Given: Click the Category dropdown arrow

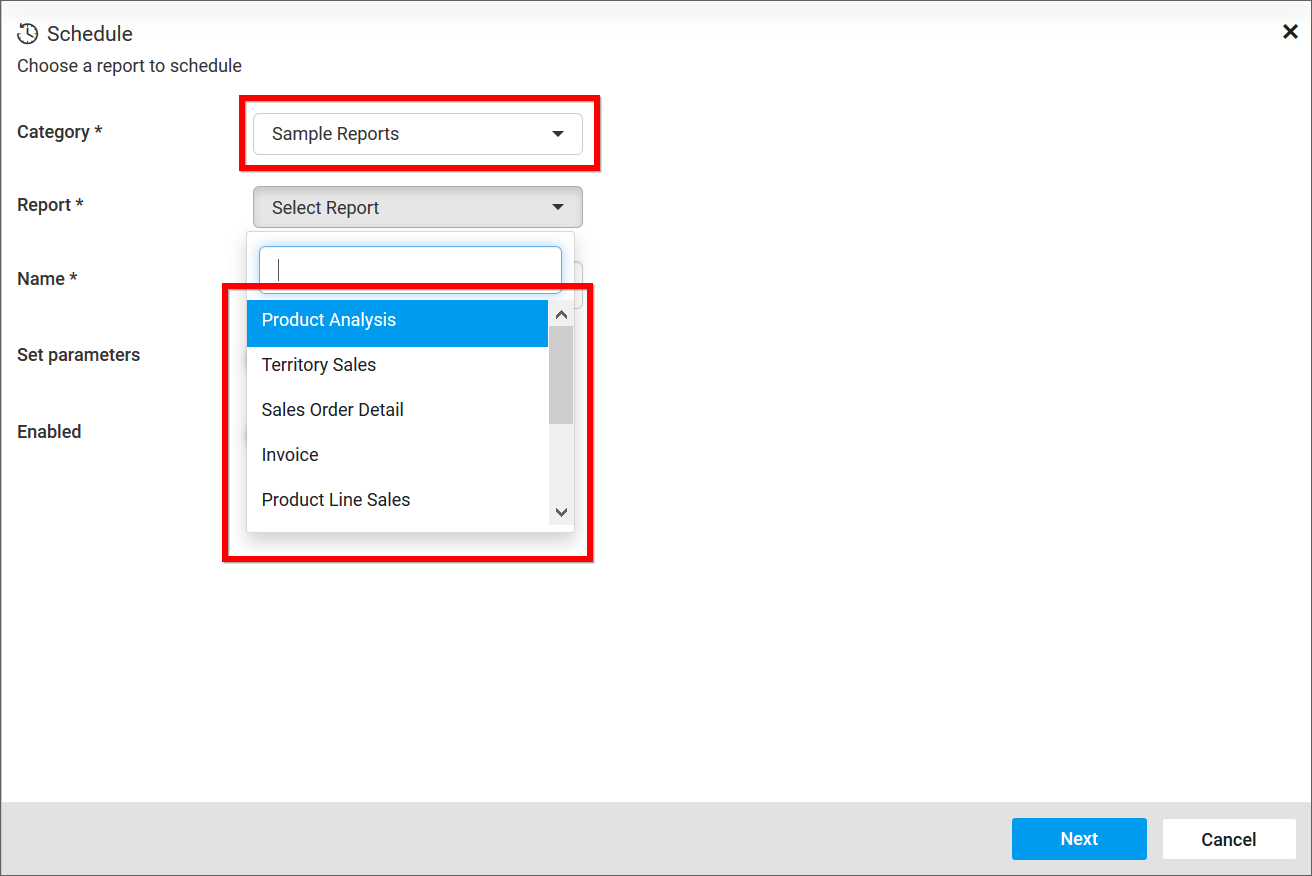Looking at the screenshot, I should 558,134.
